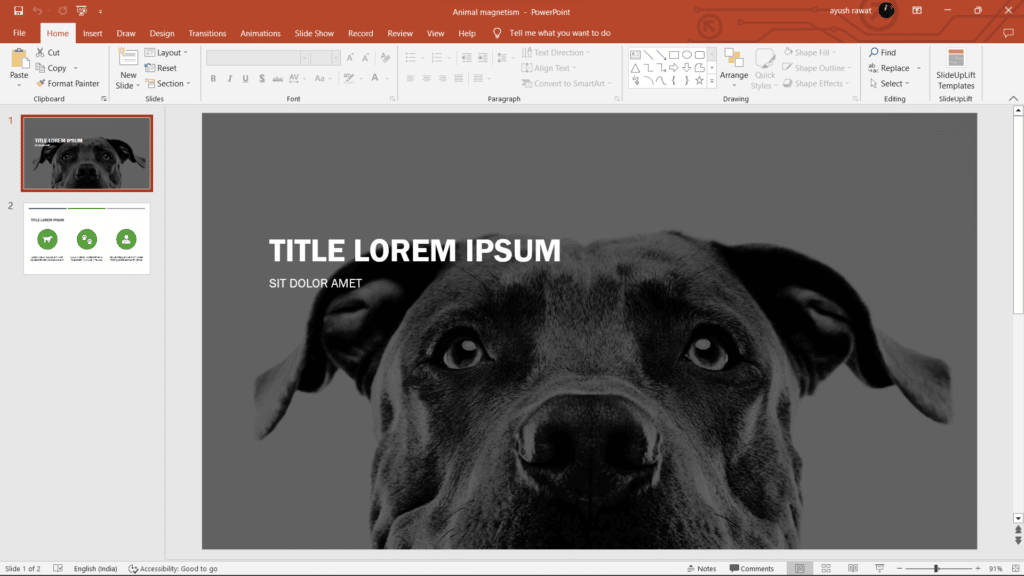Toggle italic formatting

(x=229, y=77)
